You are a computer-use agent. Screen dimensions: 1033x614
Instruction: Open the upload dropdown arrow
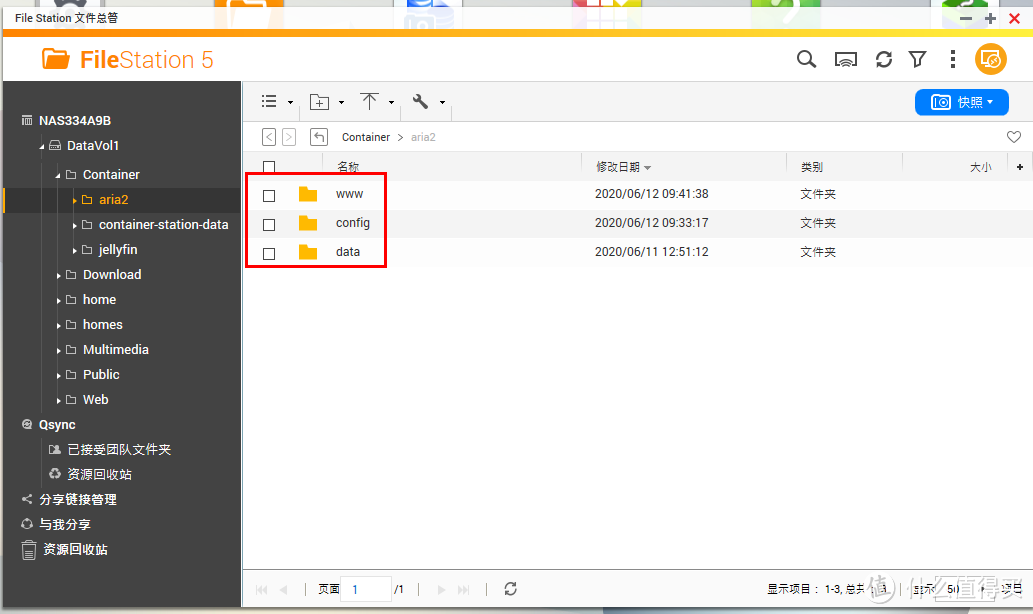click(391, 103)
